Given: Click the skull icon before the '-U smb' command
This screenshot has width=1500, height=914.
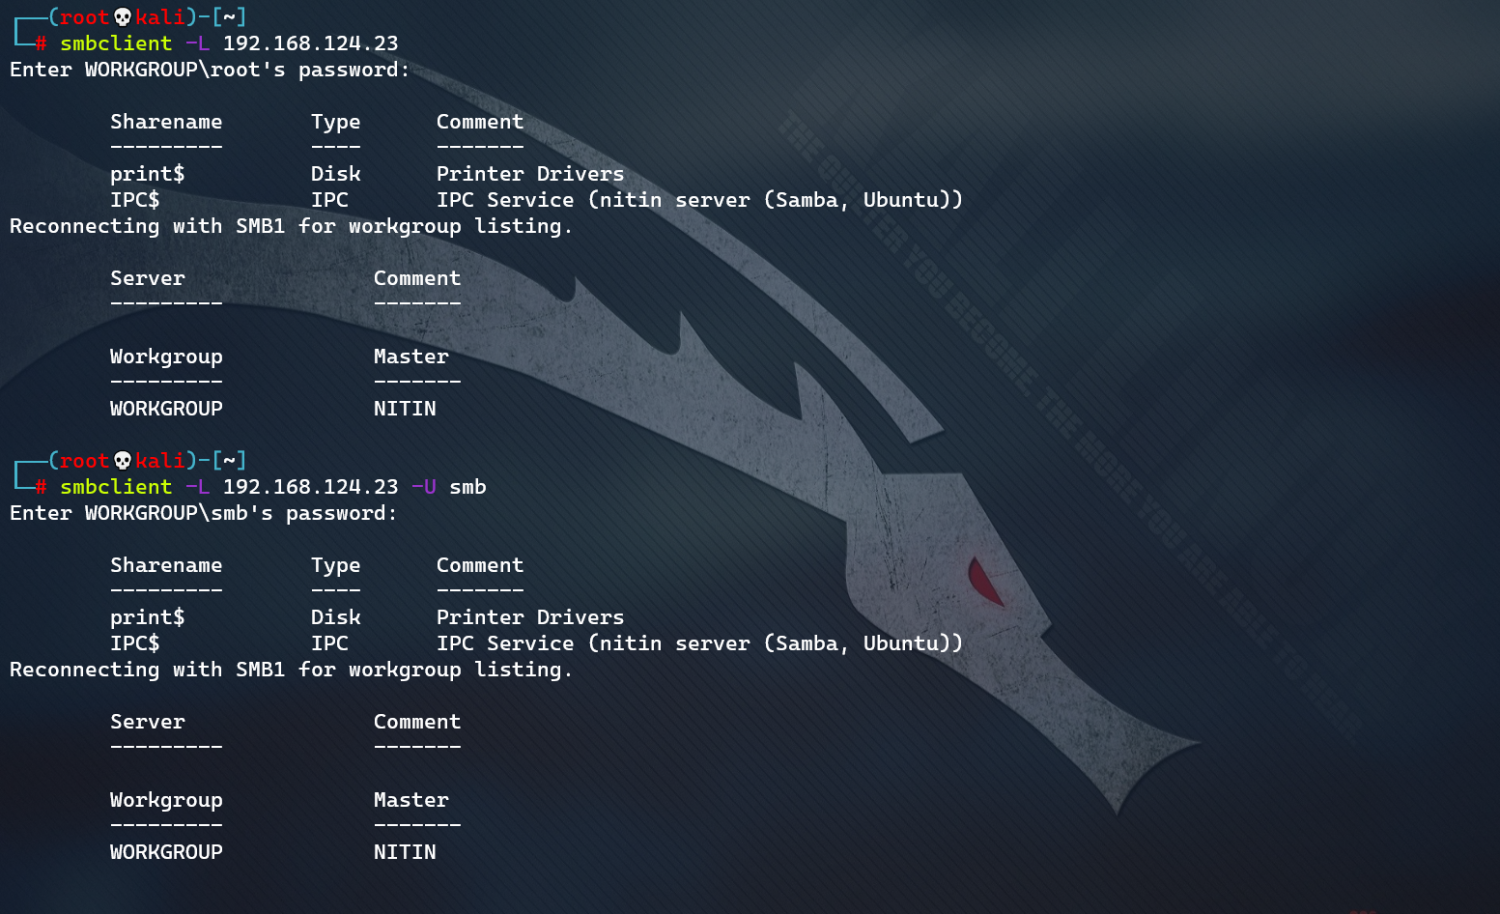Looking at the screenshot, I should point(122,460).
